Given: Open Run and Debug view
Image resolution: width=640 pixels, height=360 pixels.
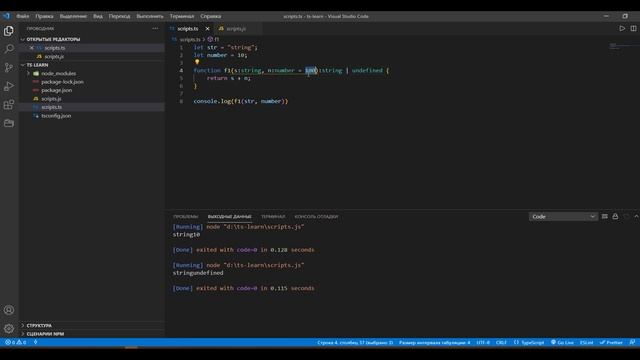Looking at the screenshot, I should [x=9, y=86].
